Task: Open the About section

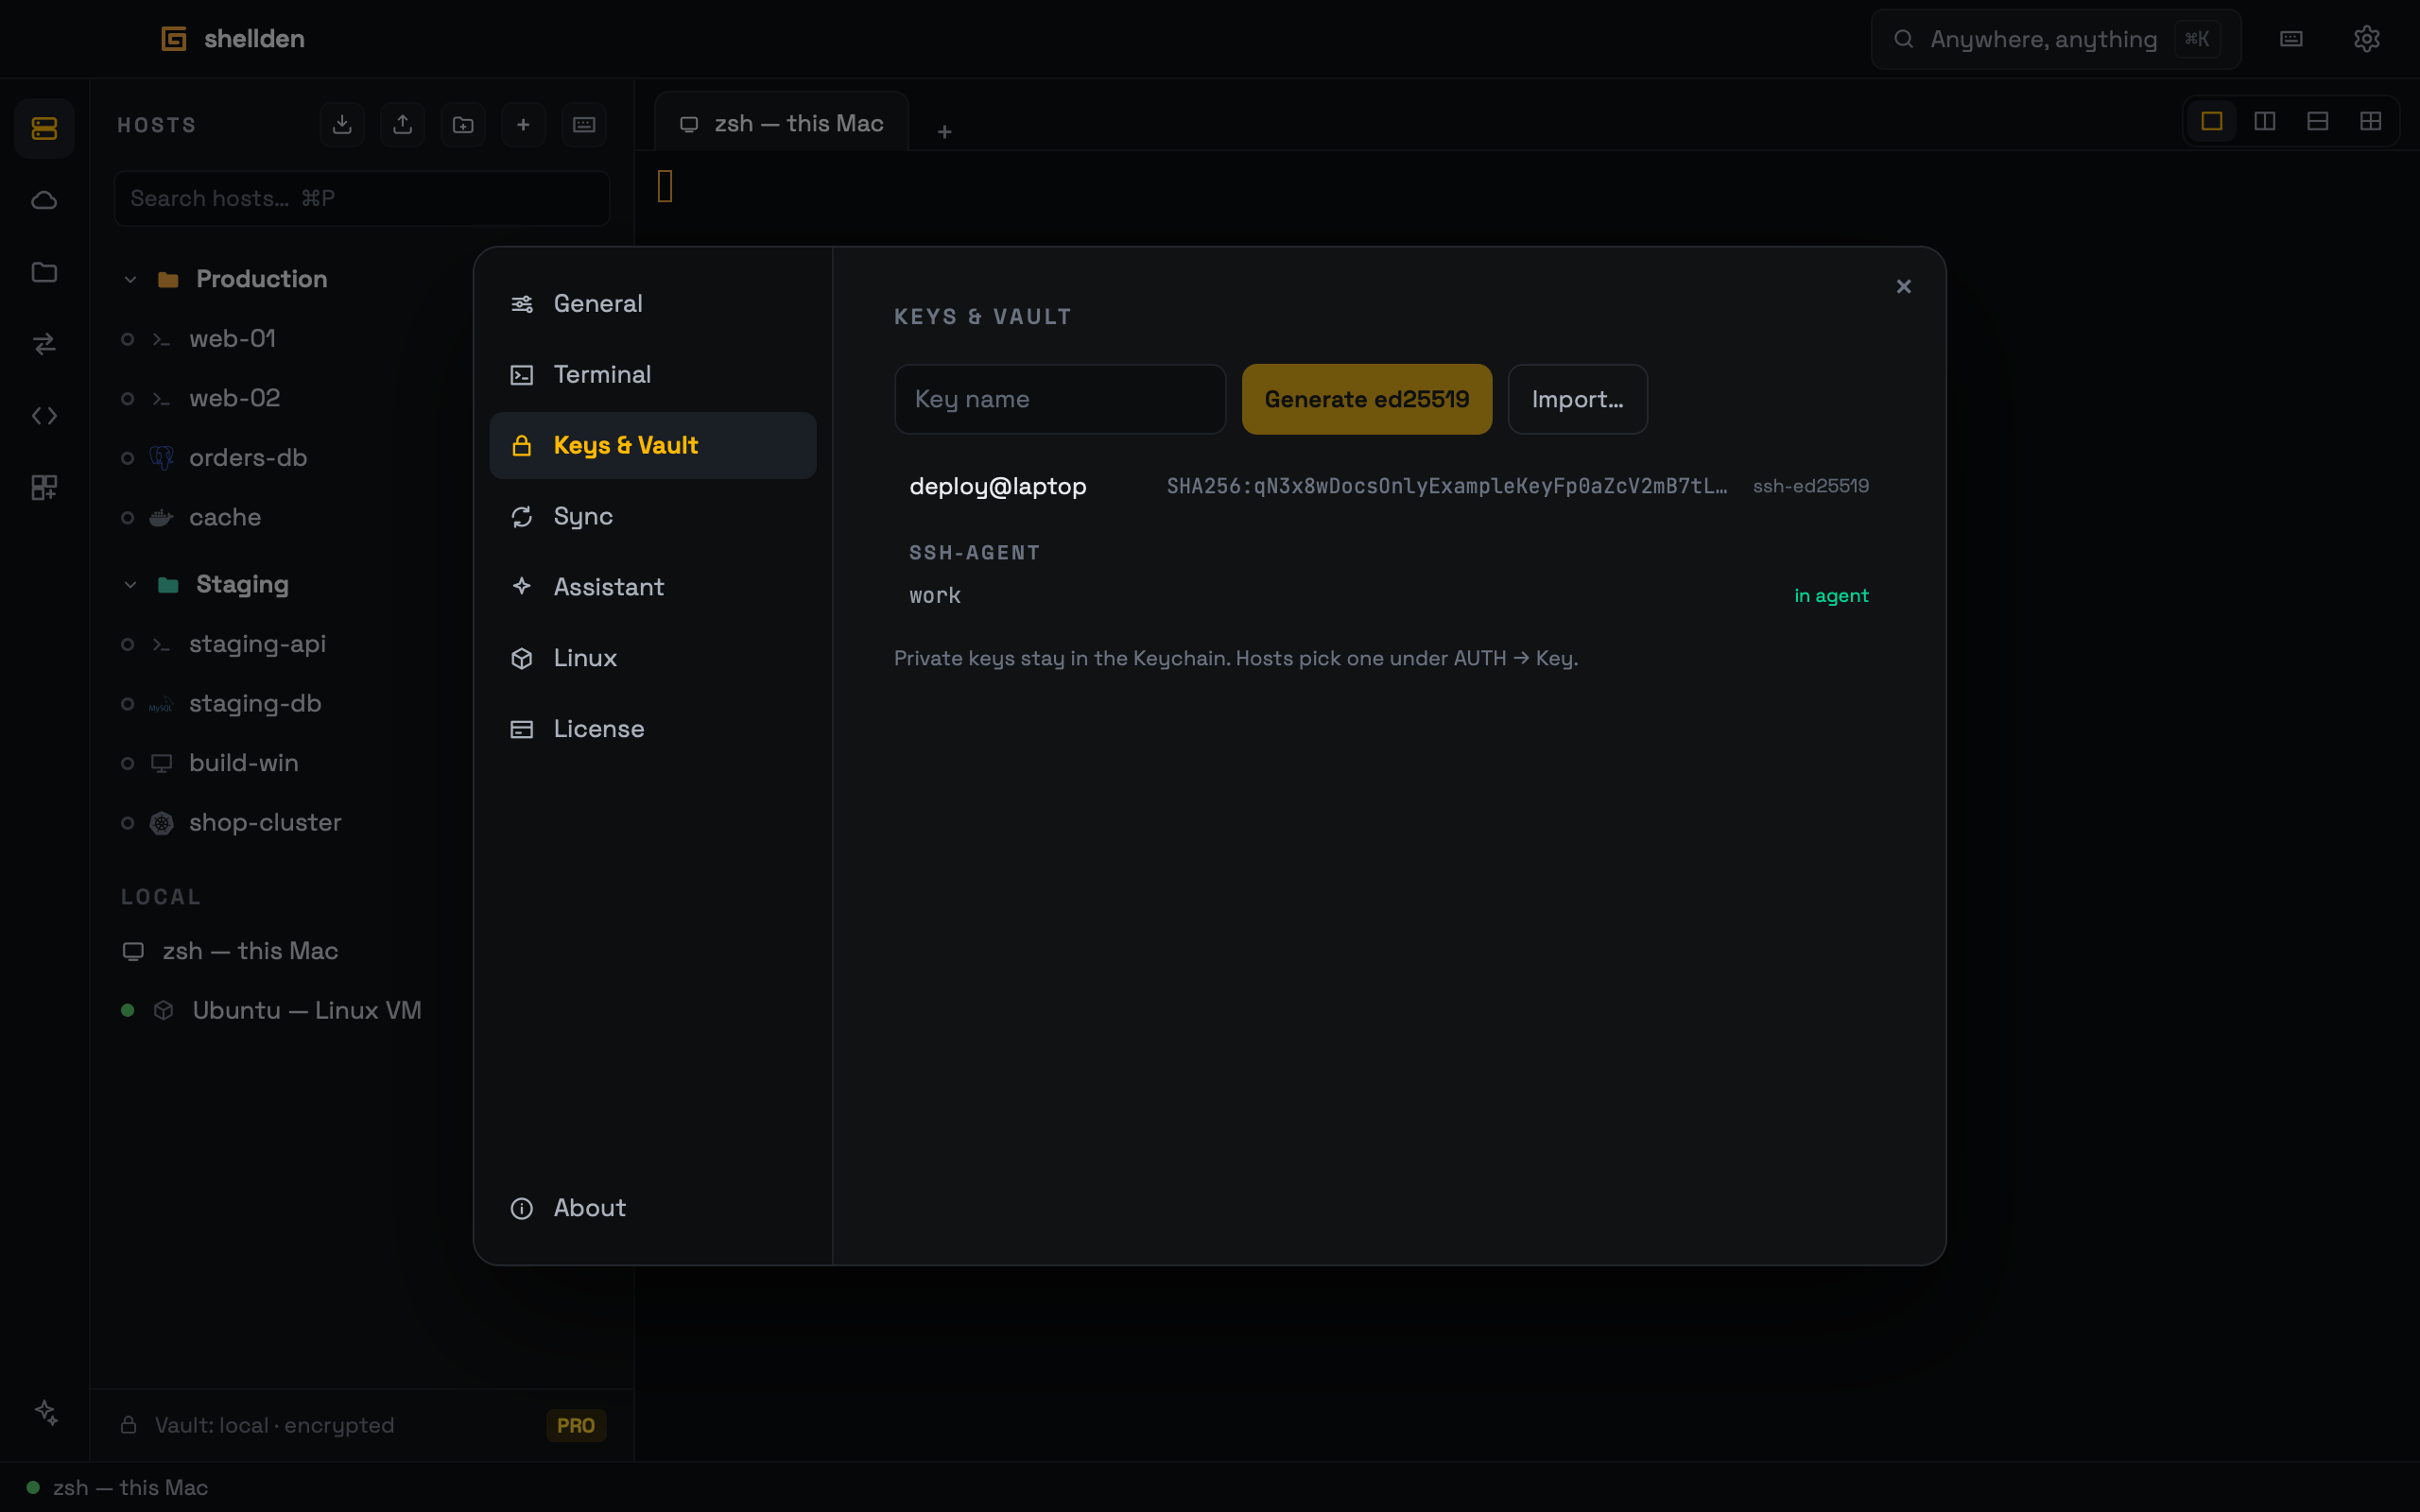Action: coord(653,1208)
